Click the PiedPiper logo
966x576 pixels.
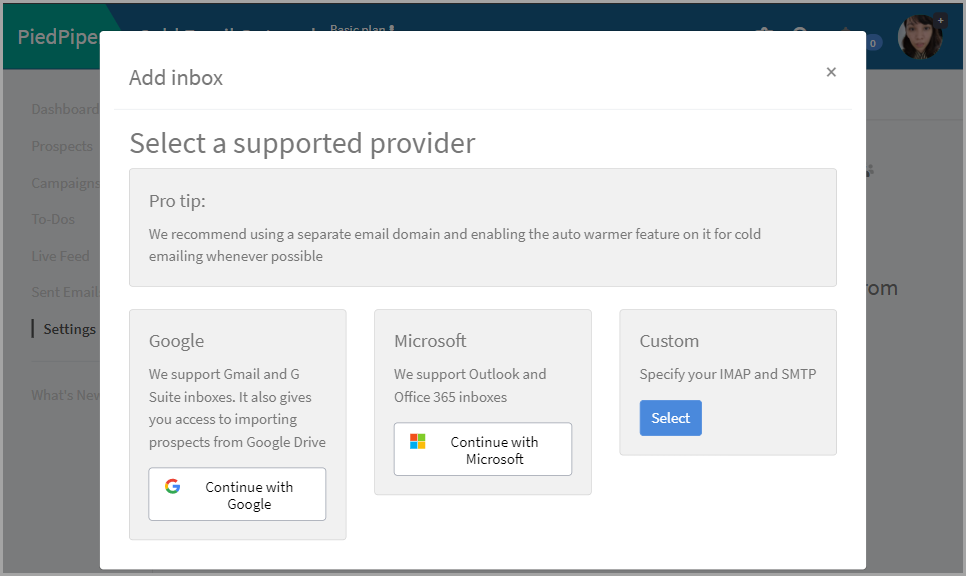pyautogui.click(x=57, y=37)
